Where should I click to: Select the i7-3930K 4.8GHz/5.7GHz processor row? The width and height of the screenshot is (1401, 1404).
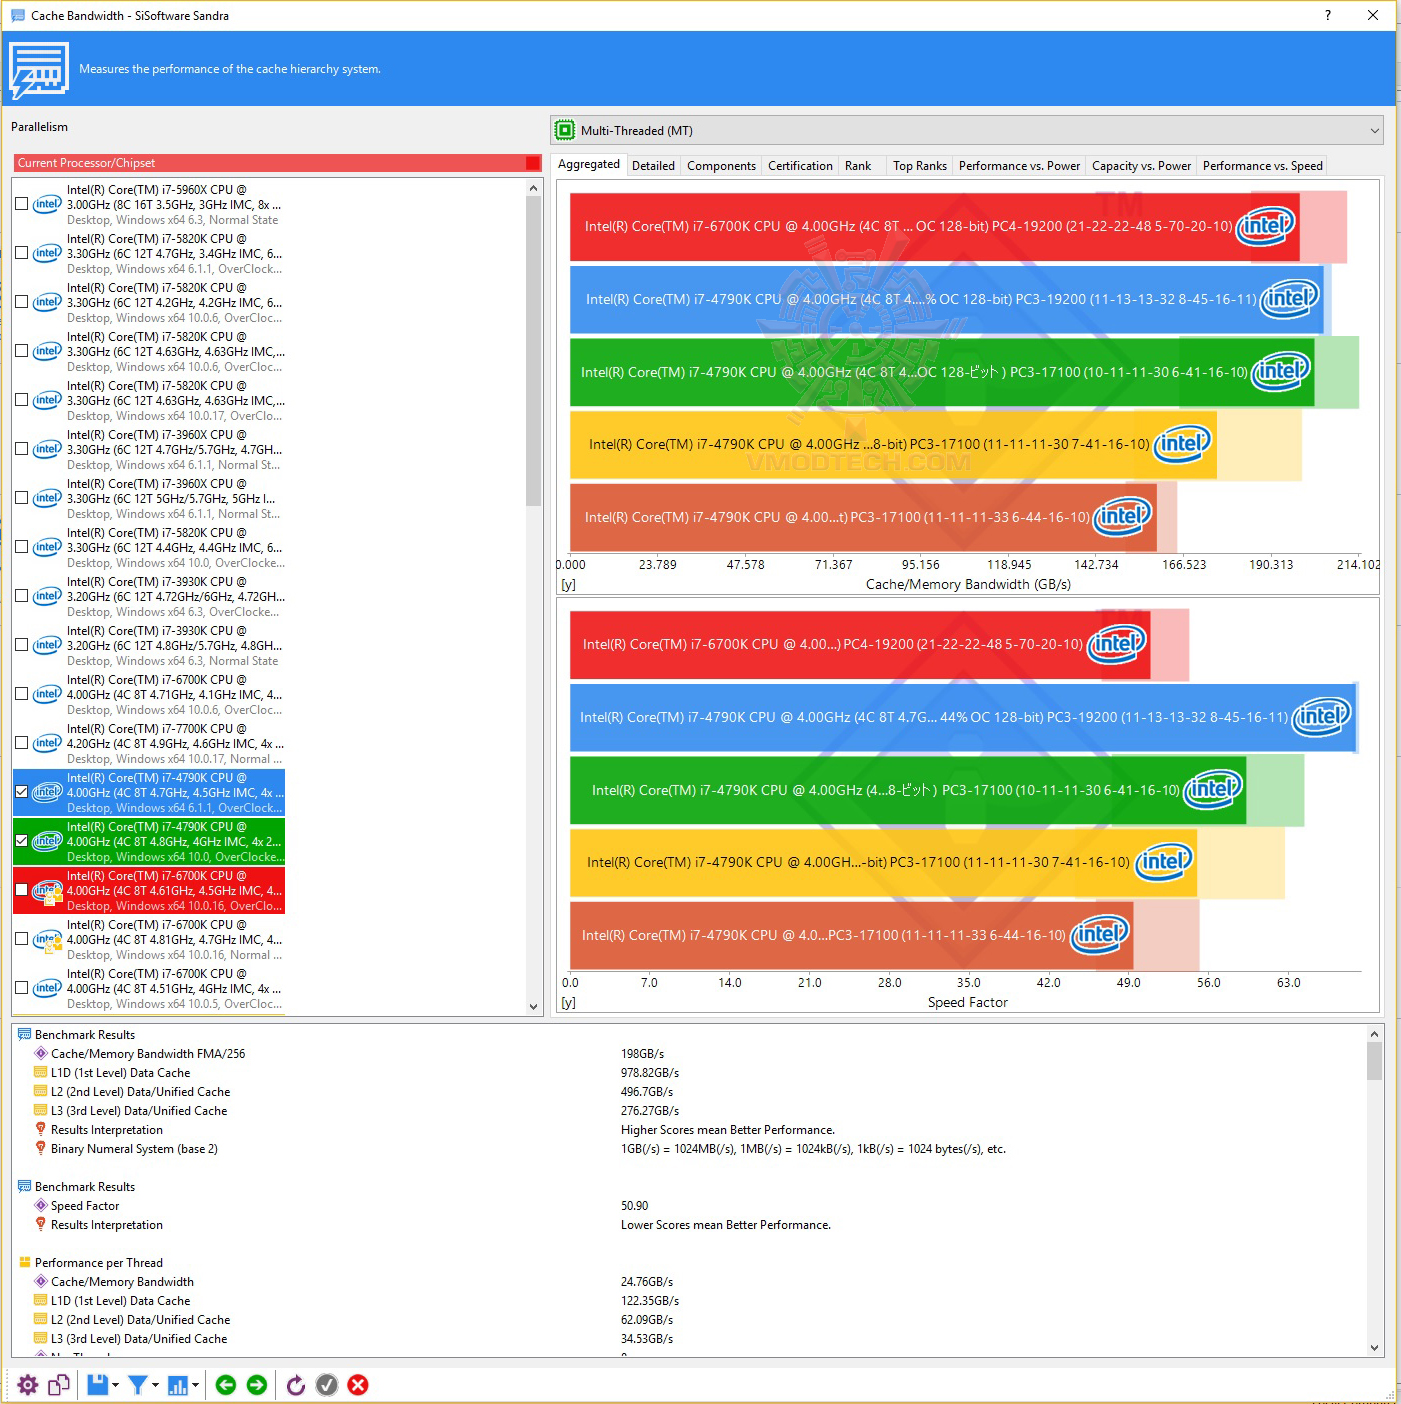point(149,645)
